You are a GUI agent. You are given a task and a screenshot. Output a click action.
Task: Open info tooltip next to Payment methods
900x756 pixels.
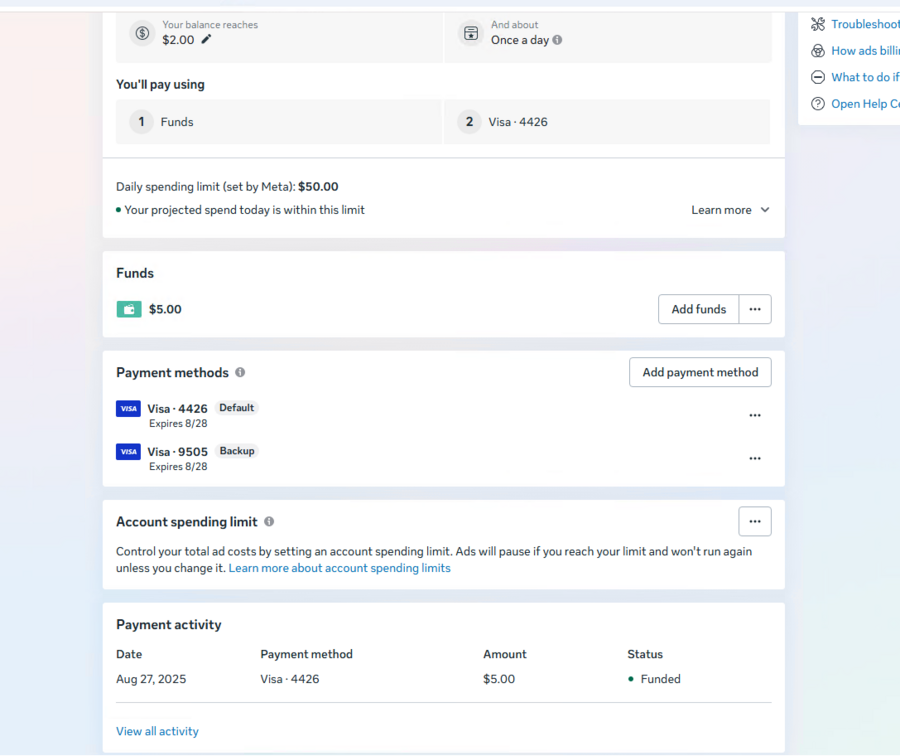point(240,372)
